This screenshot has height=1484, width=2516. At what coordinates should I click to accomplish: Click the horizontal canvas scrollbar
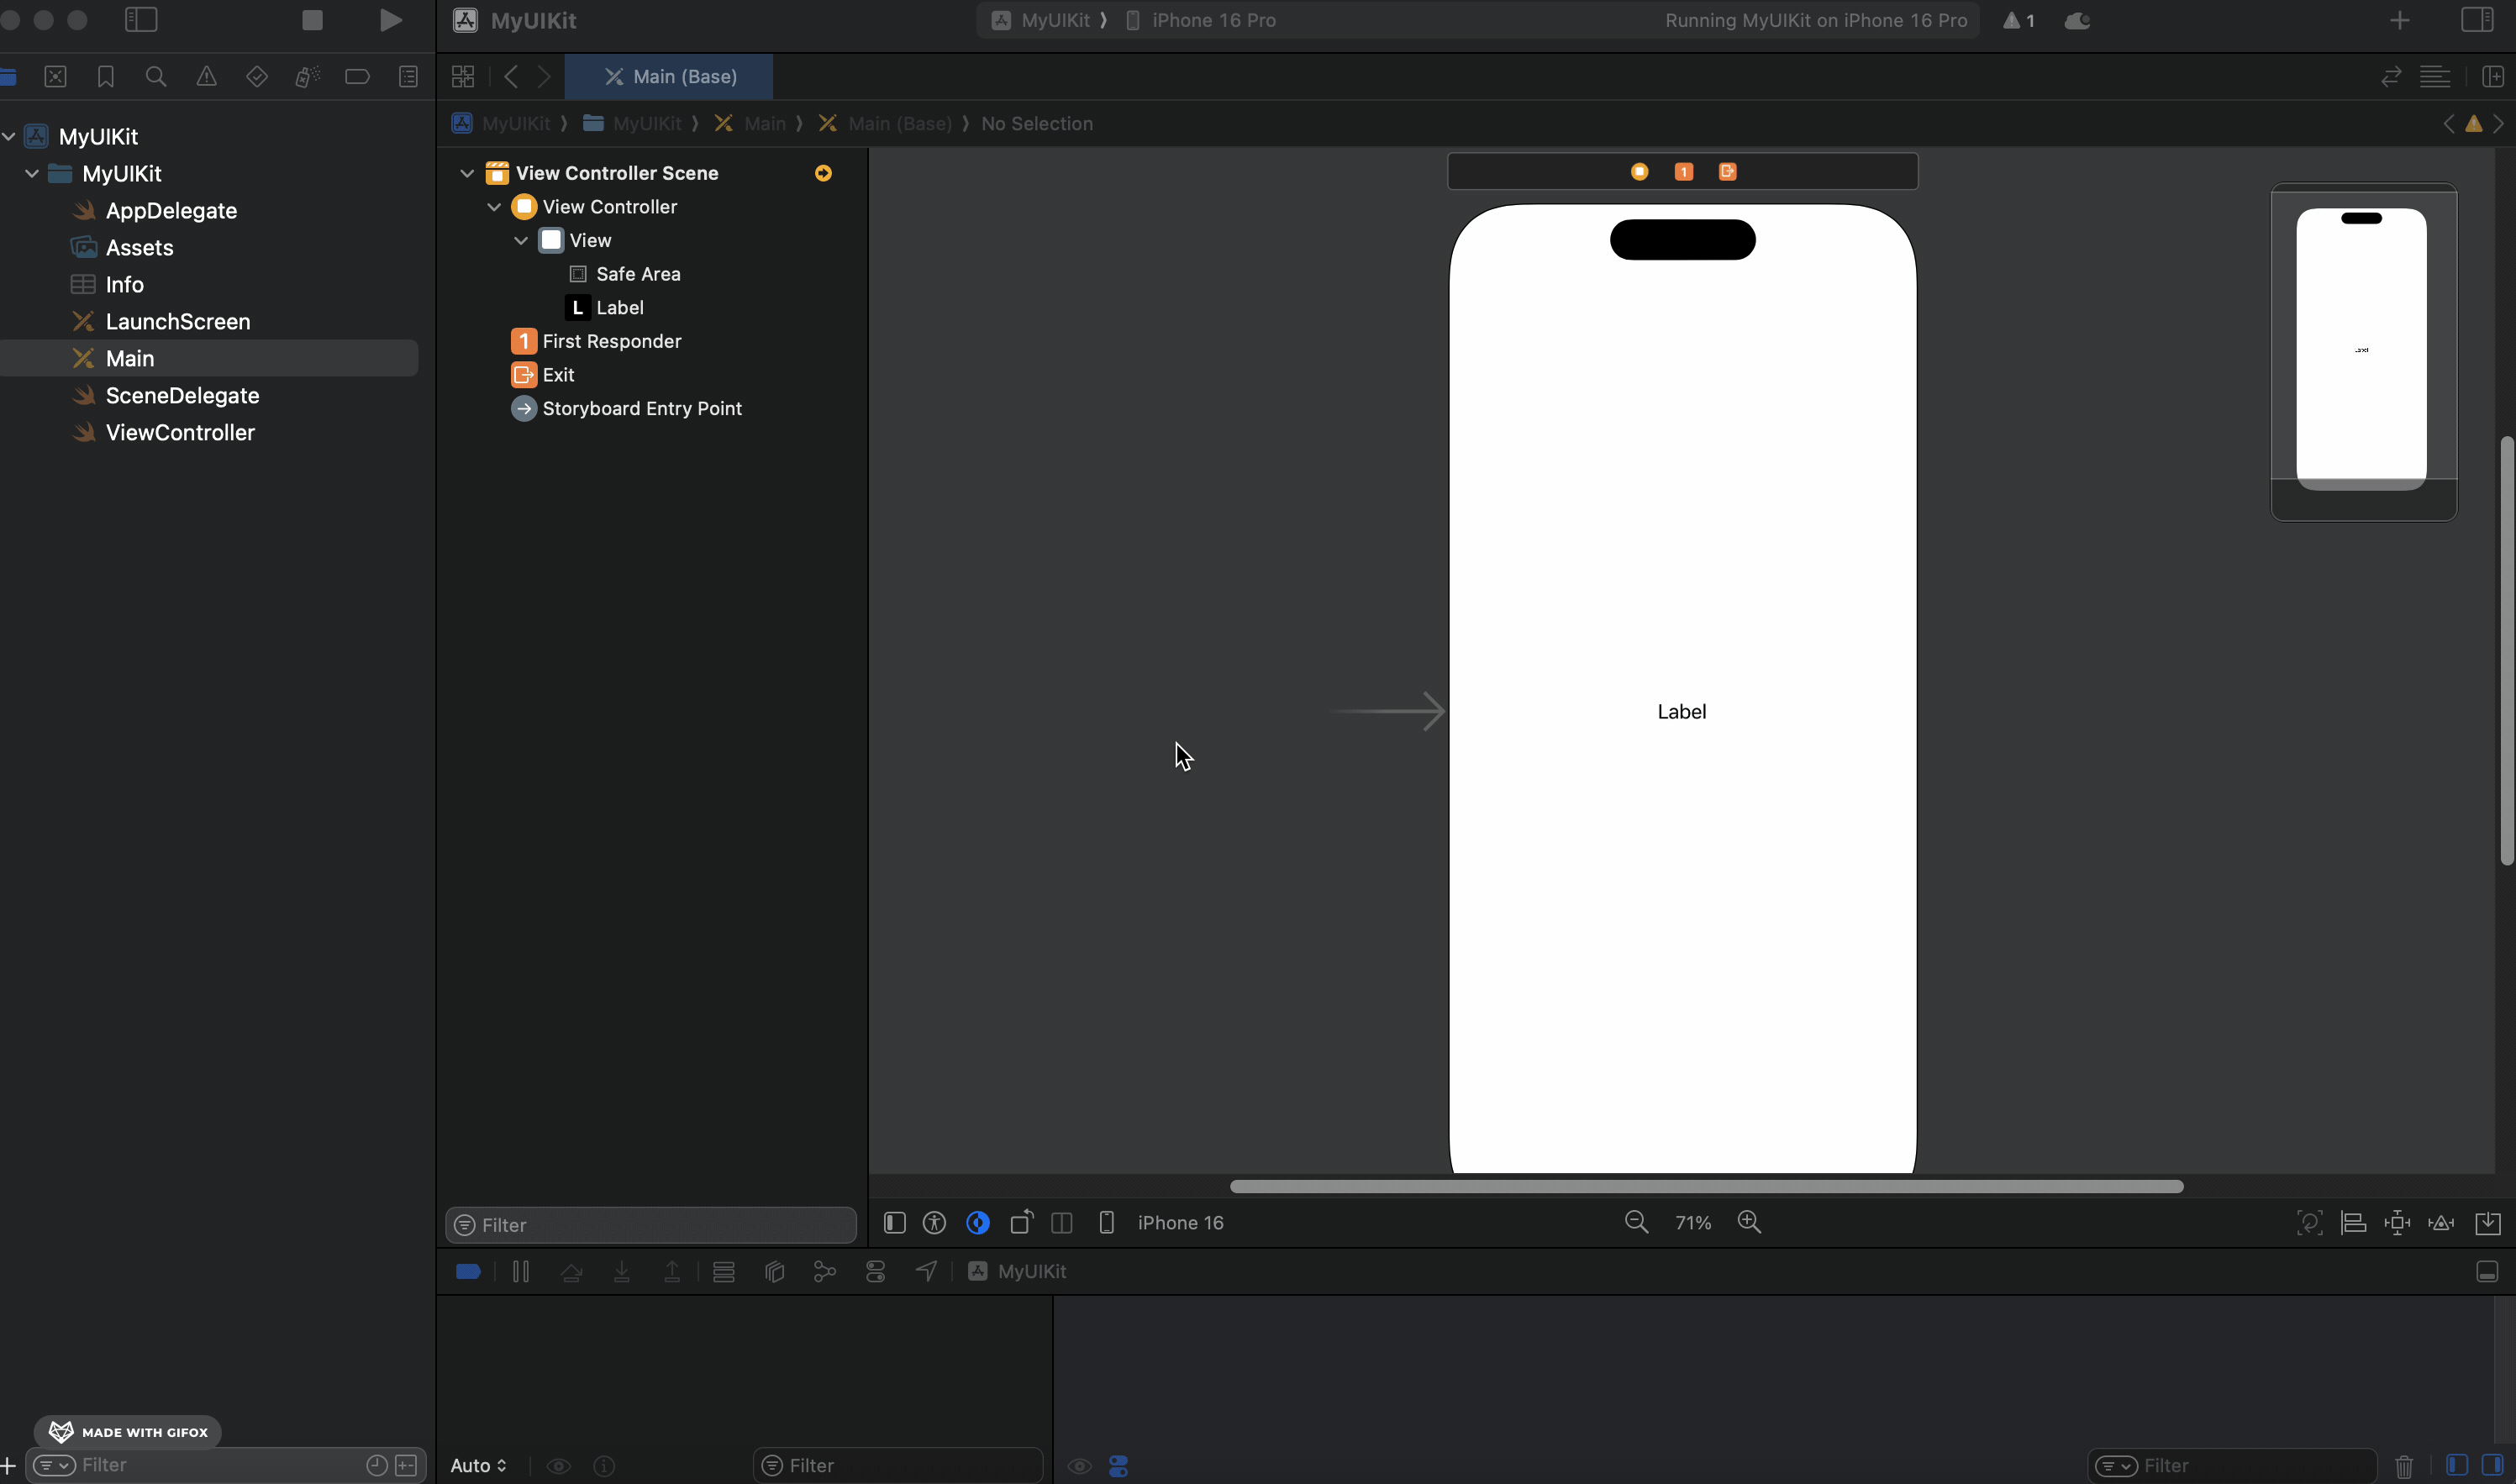point(1706,1186)
